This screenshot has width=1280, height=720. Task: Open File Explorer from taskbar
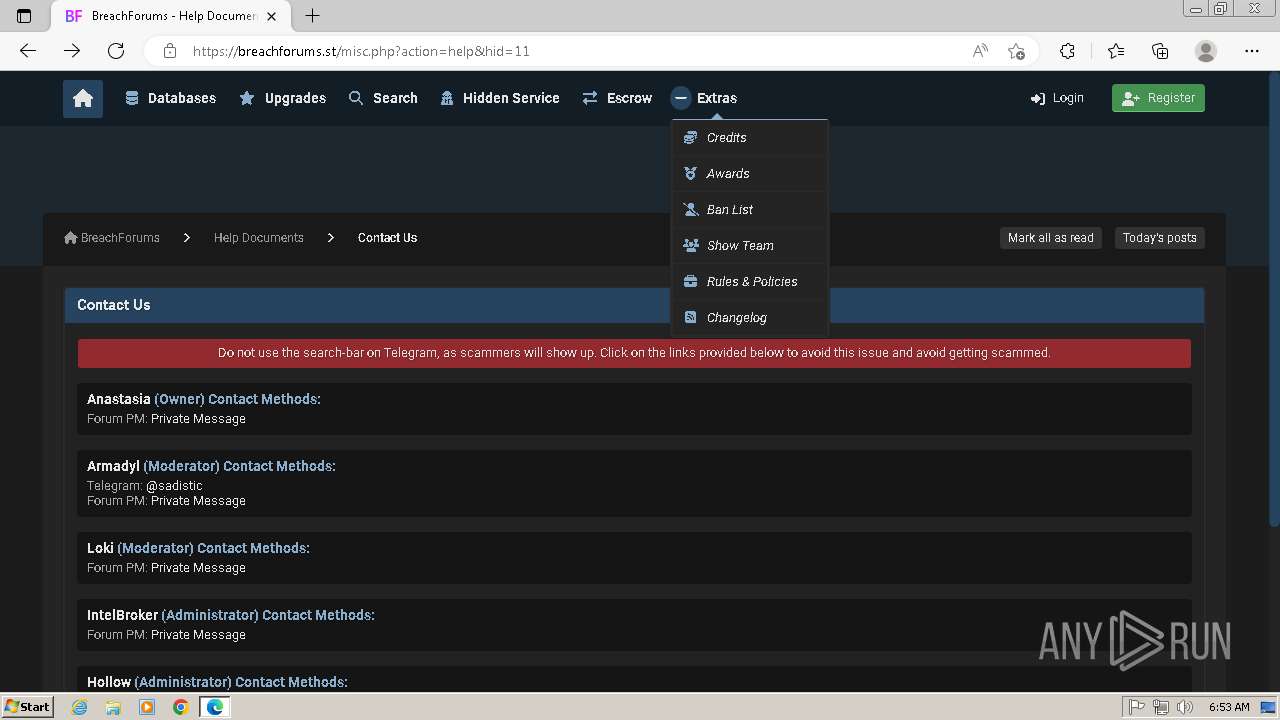pos(113,707)
